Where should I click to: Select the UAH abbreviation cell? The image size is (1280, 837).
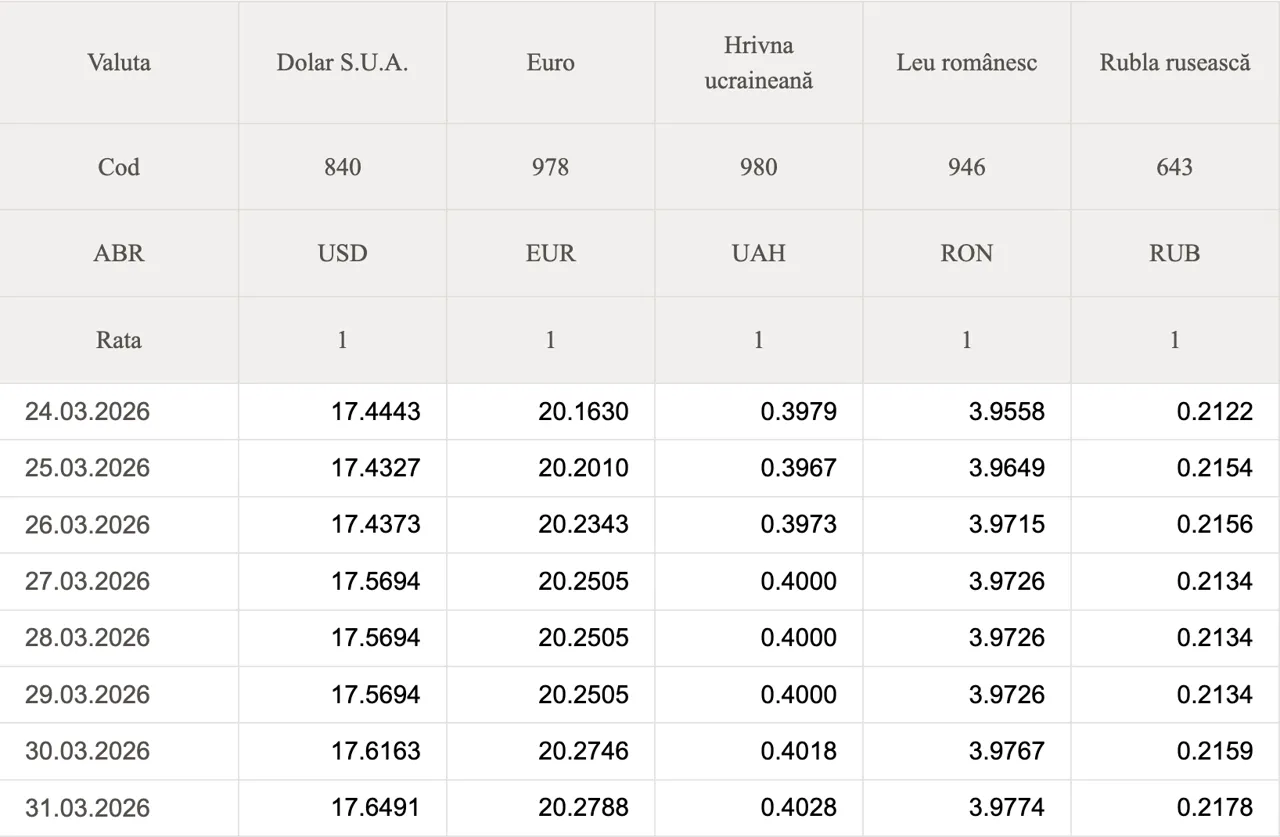point(758,253)
